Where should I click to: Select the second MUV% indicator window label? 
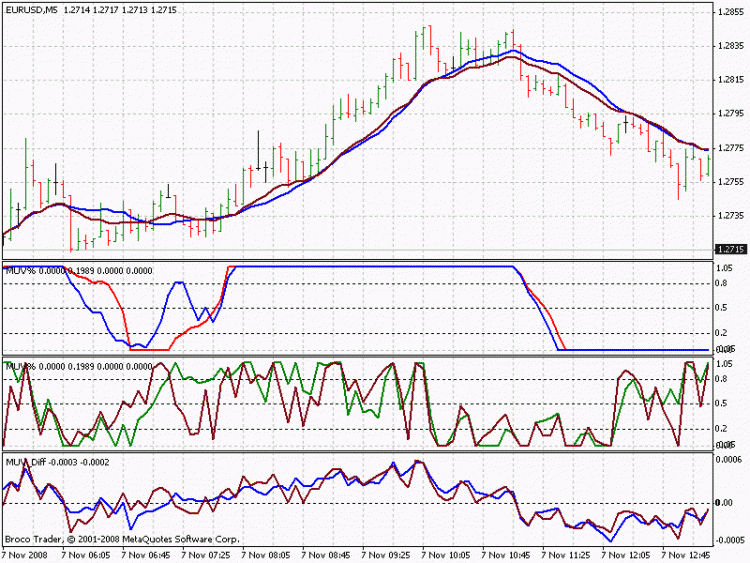[x=79, y=367]
